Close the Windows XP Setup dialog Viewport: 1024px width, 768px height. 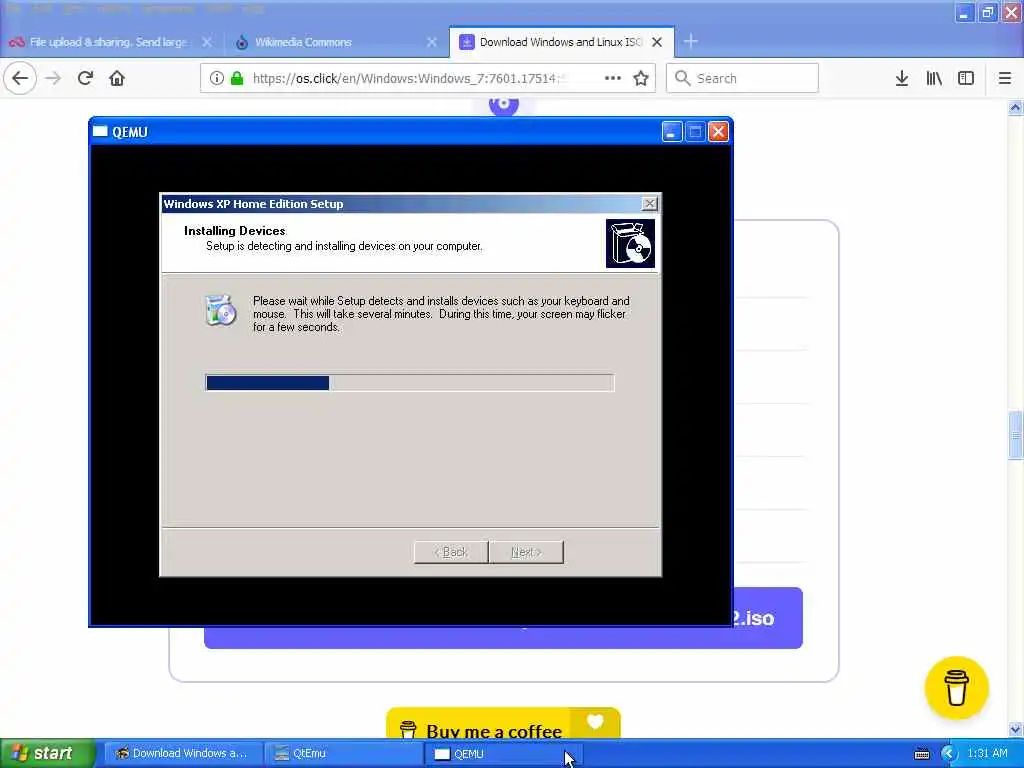650,204
